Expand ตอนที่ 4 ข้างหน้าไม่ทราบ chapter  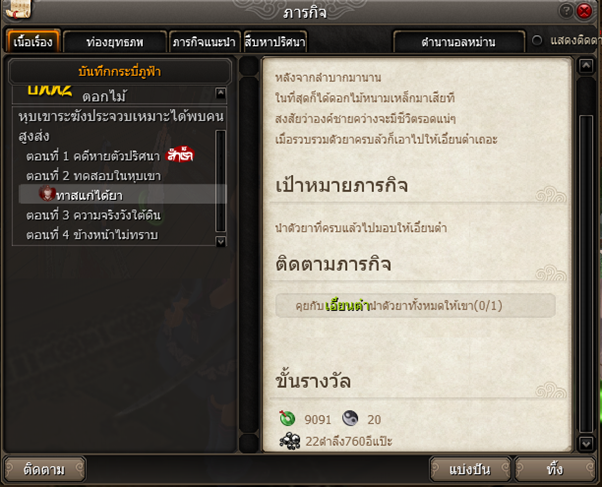coord(92,235)
